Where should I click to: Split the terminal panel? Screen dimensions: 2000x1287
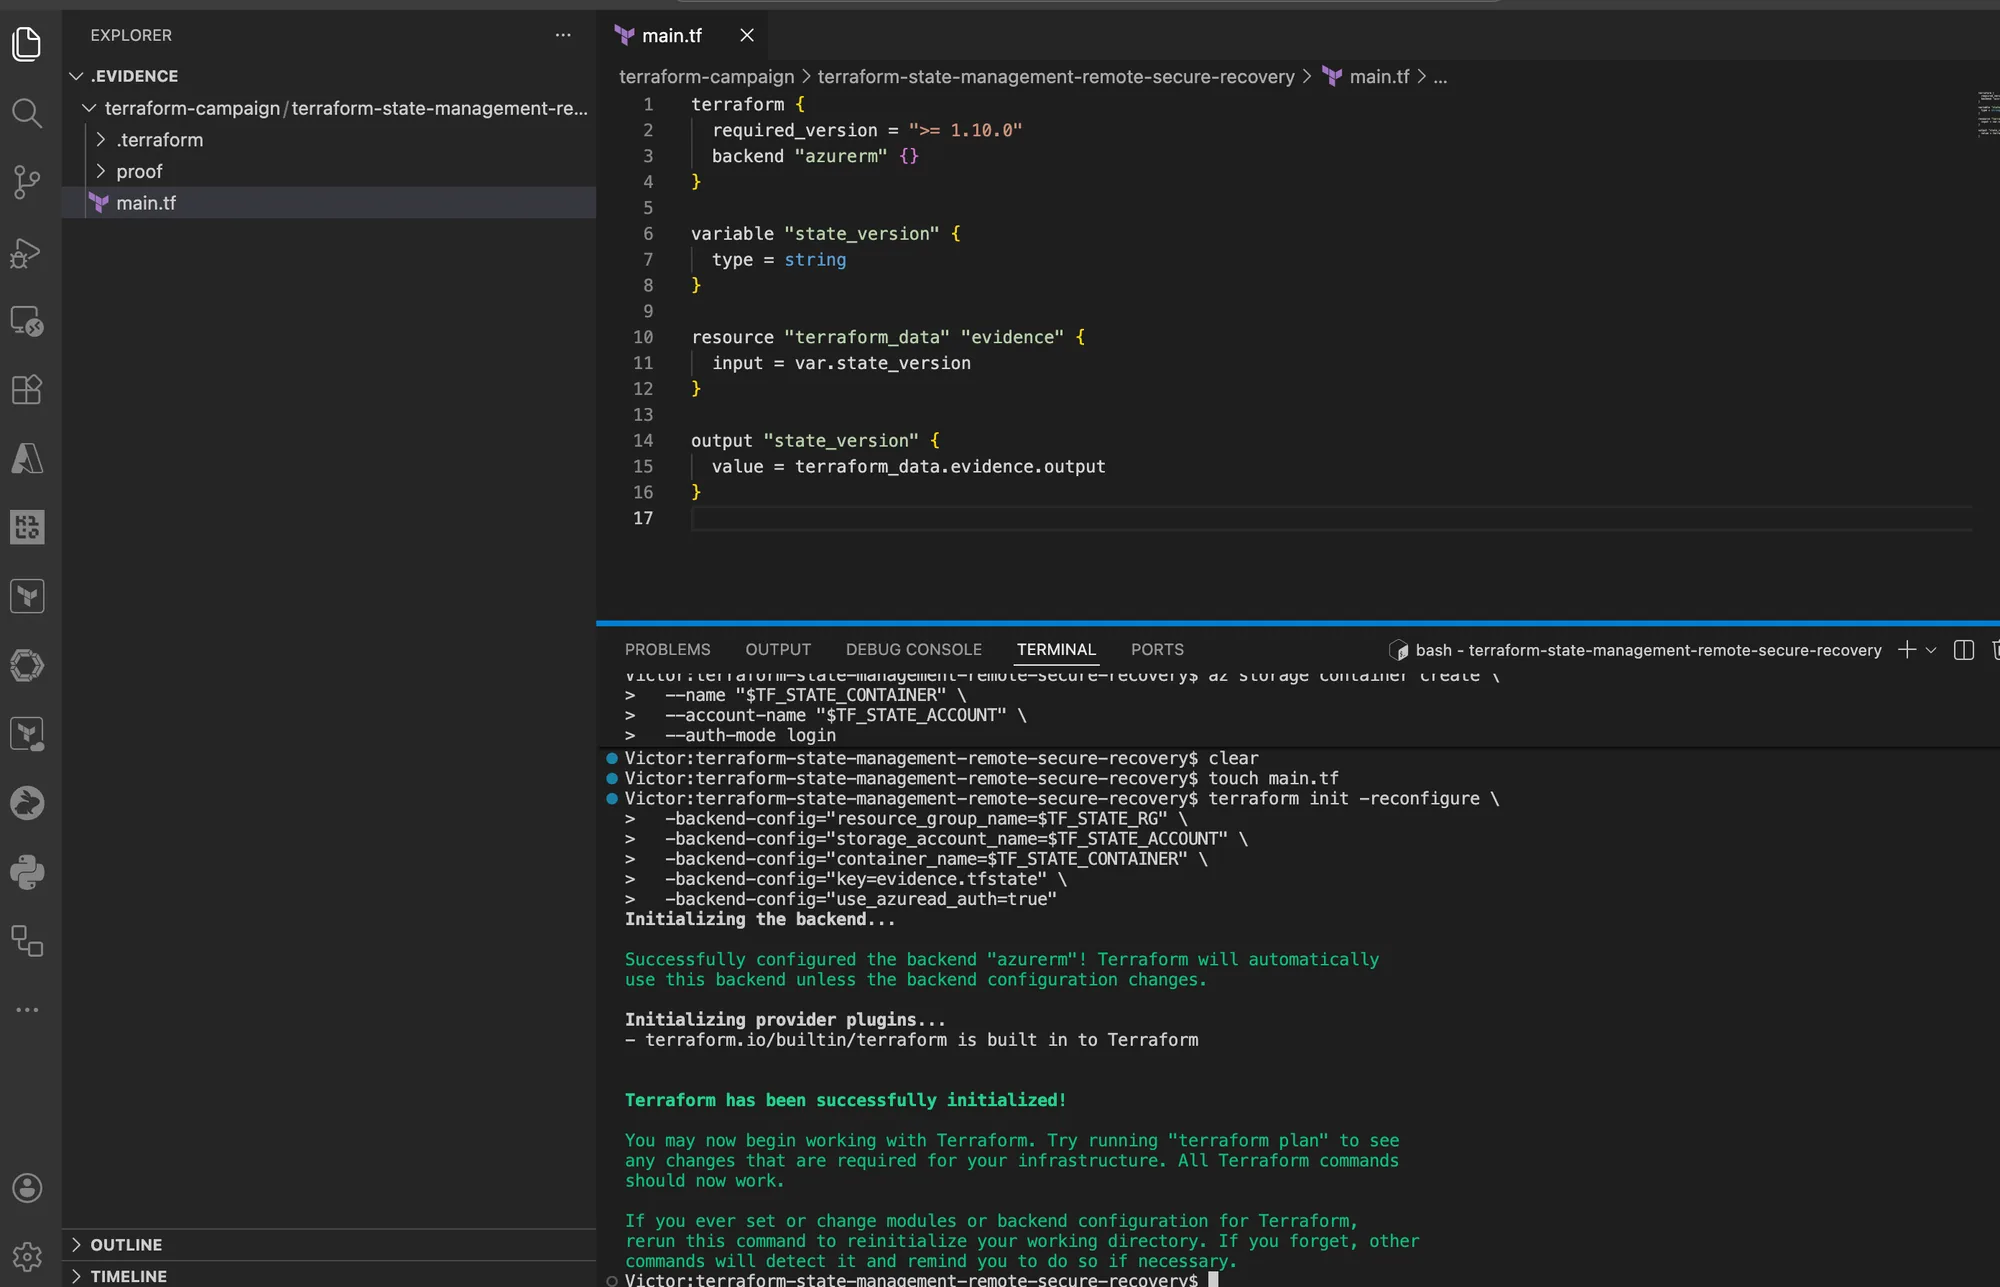[1964, 650]
